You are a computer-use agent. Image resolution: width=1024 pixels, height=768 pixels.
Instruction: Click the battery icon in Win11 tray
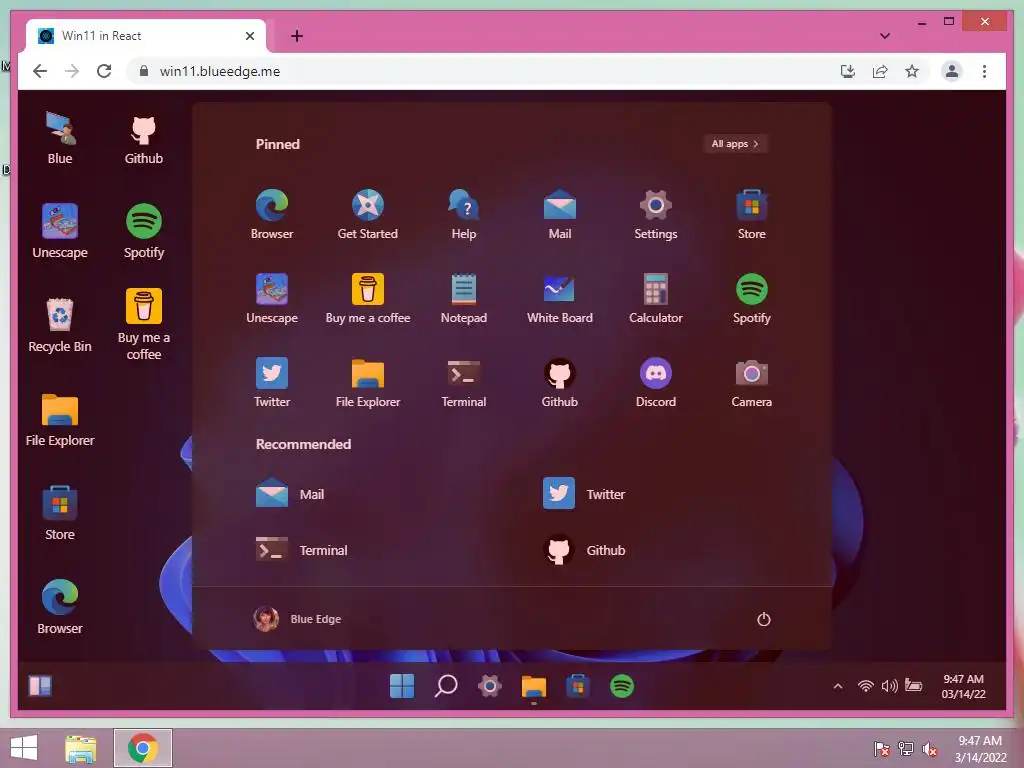coord(914,686)
